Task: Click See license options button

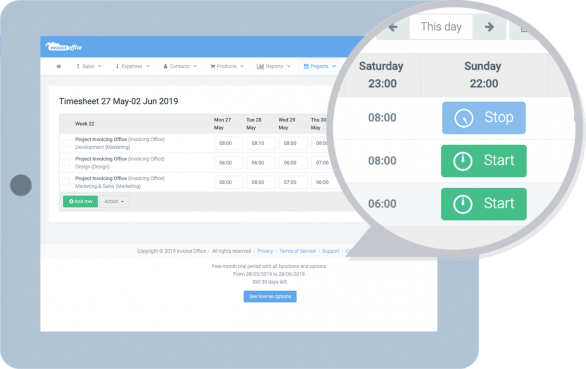Action: pos(270,296)
